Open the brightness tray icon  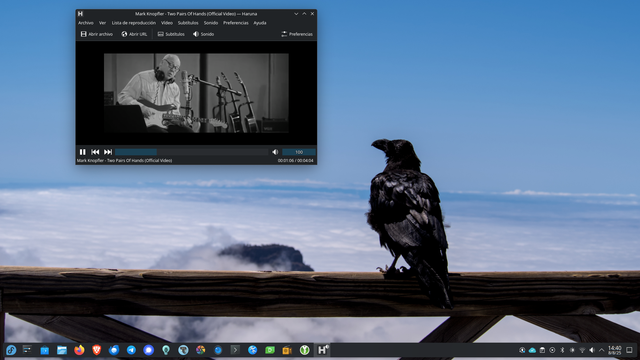[572, 350]
